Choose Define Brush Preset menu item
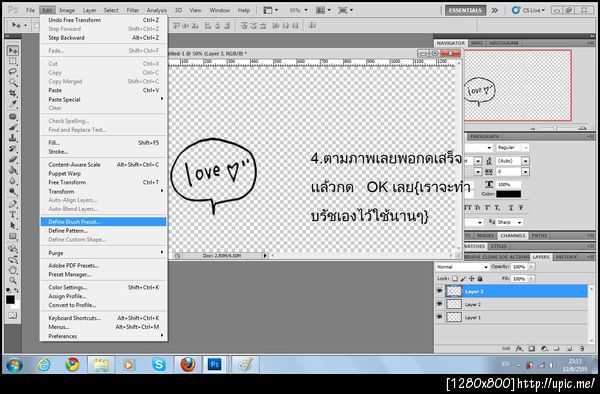 pyautogui.click(x=103, y=221)
